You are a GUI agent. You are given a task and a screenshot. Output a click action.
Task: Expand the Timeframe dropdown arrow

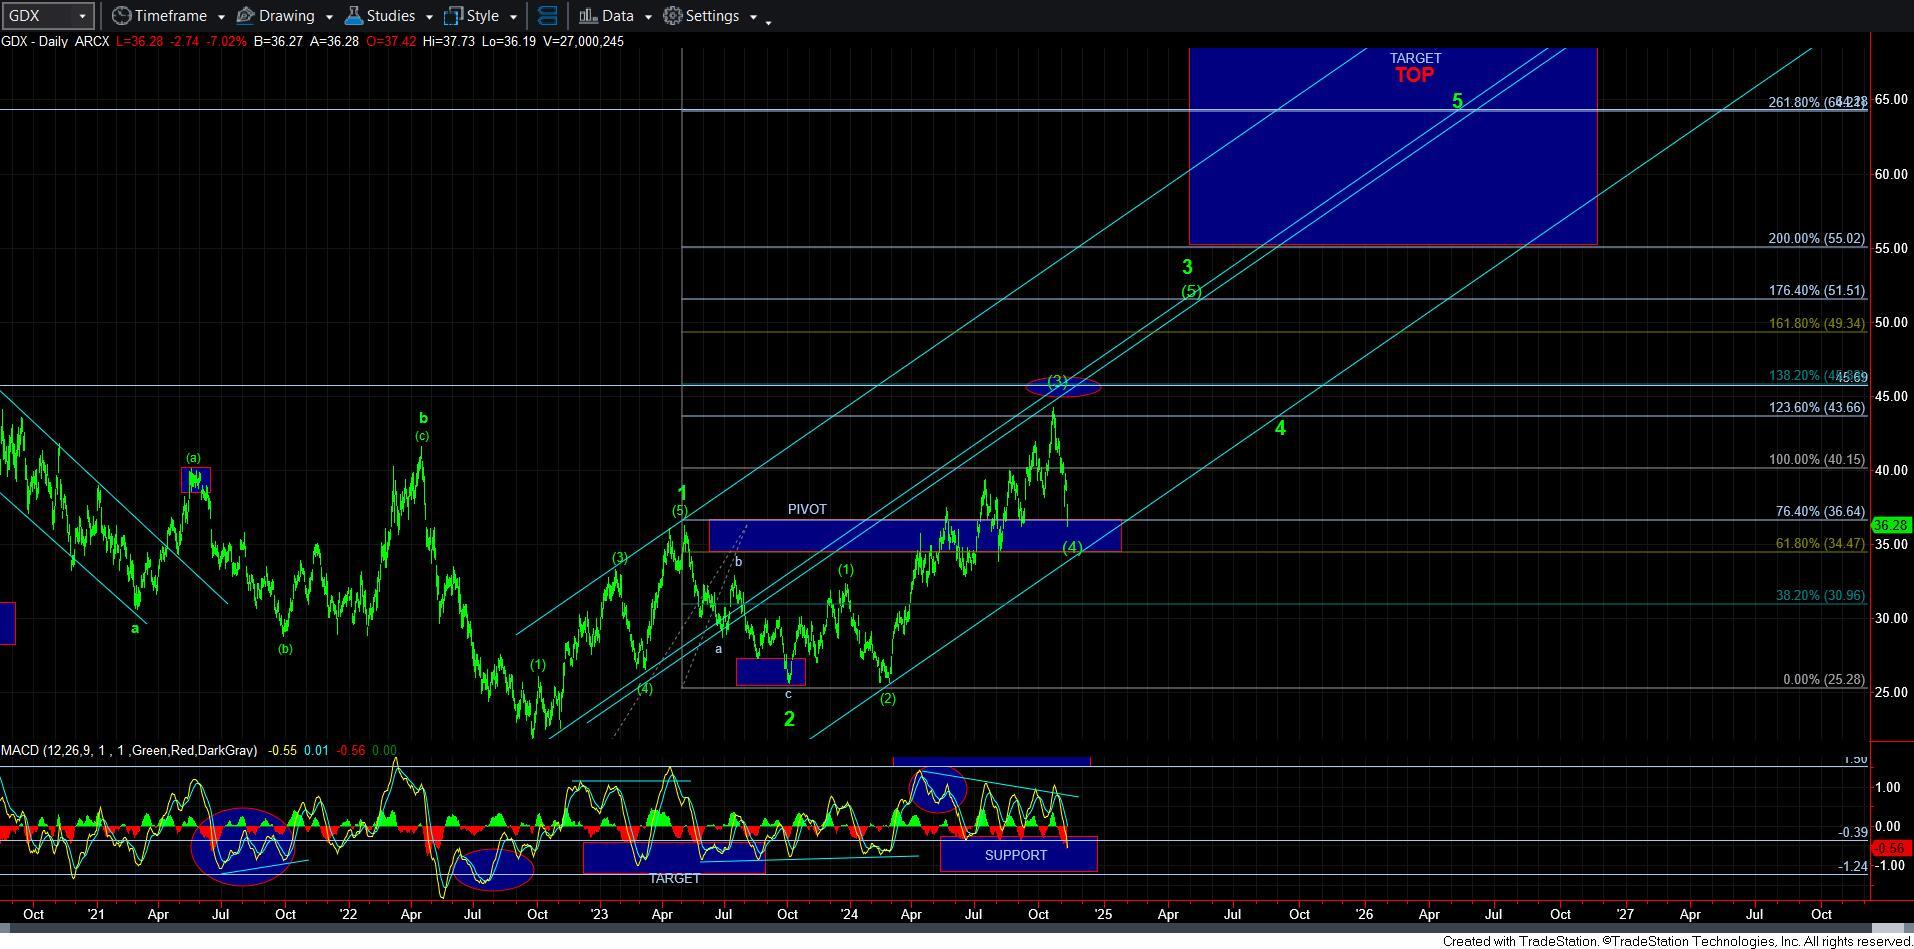pos(221,17)
